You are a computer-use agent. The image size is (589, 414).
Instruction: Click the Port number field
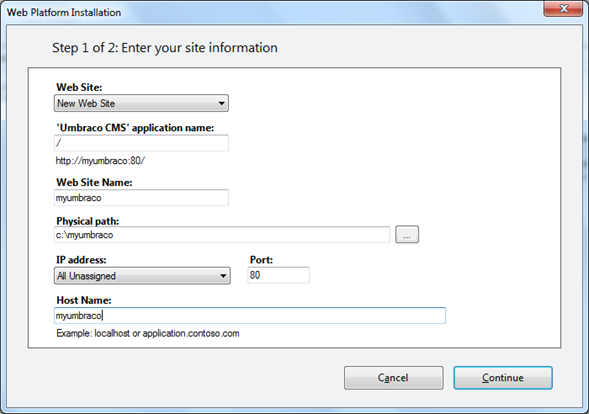[x=278, y=275]
